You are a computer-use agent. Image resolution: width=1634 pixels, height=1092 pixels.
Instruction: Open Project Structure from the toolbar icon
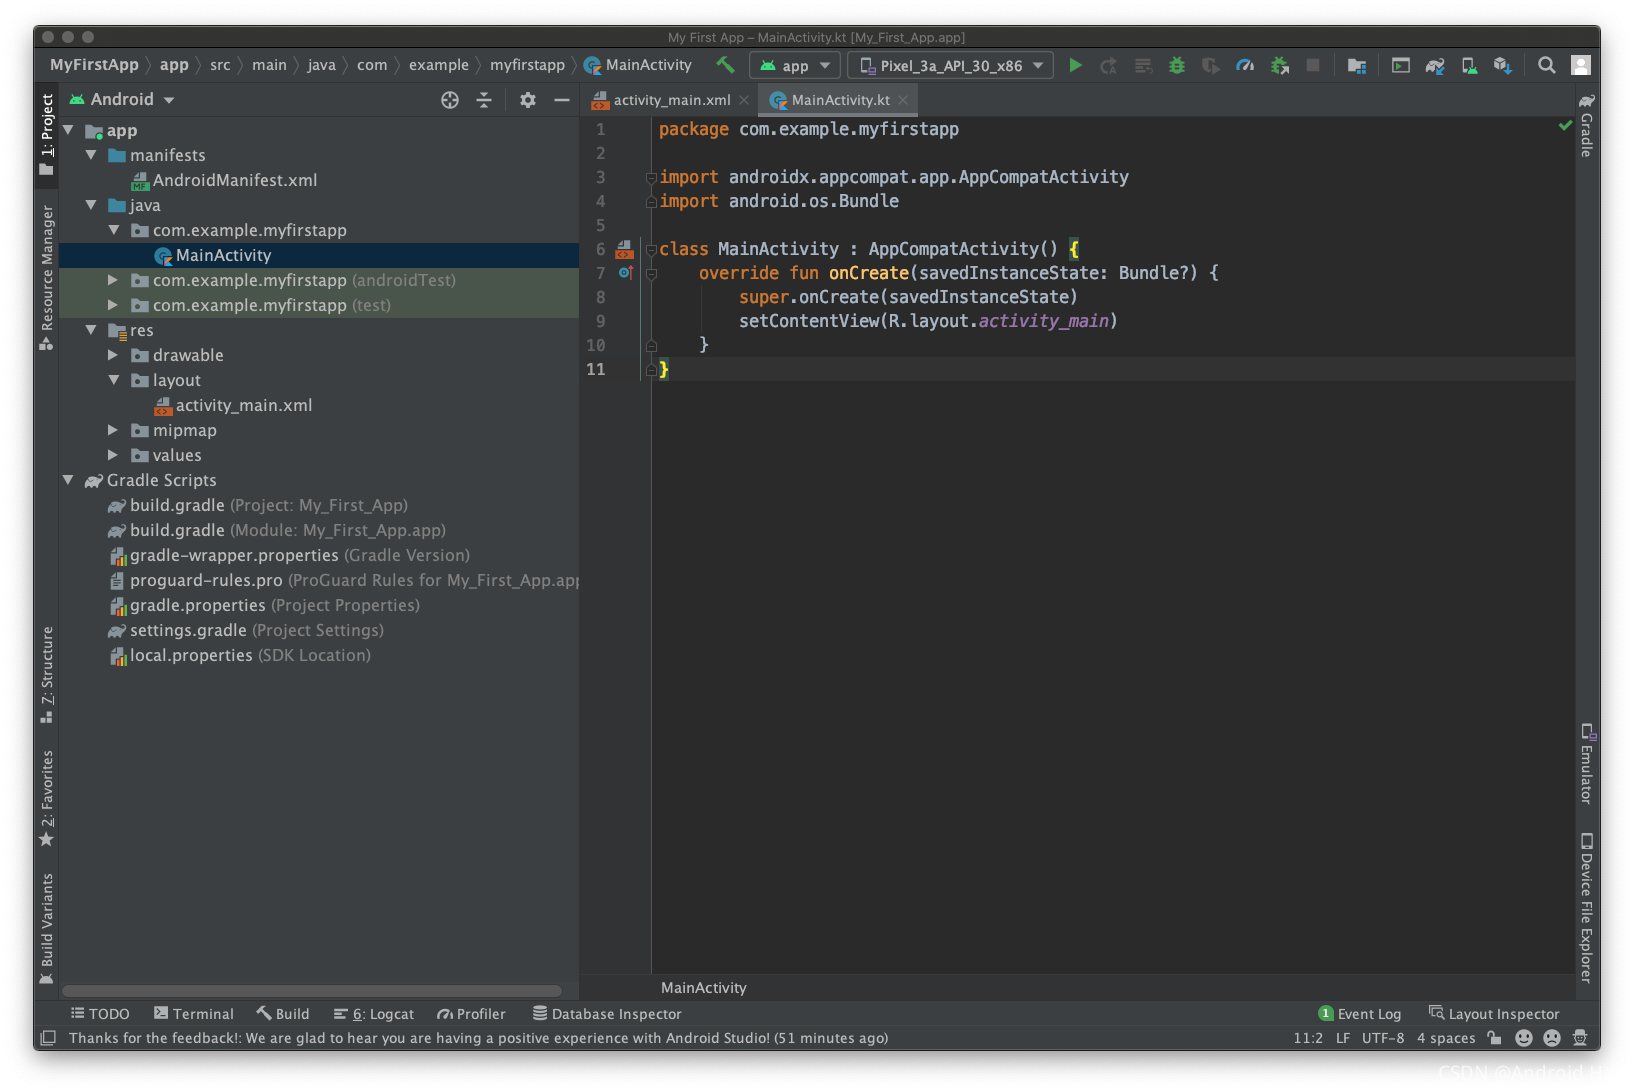point(1357,65)
